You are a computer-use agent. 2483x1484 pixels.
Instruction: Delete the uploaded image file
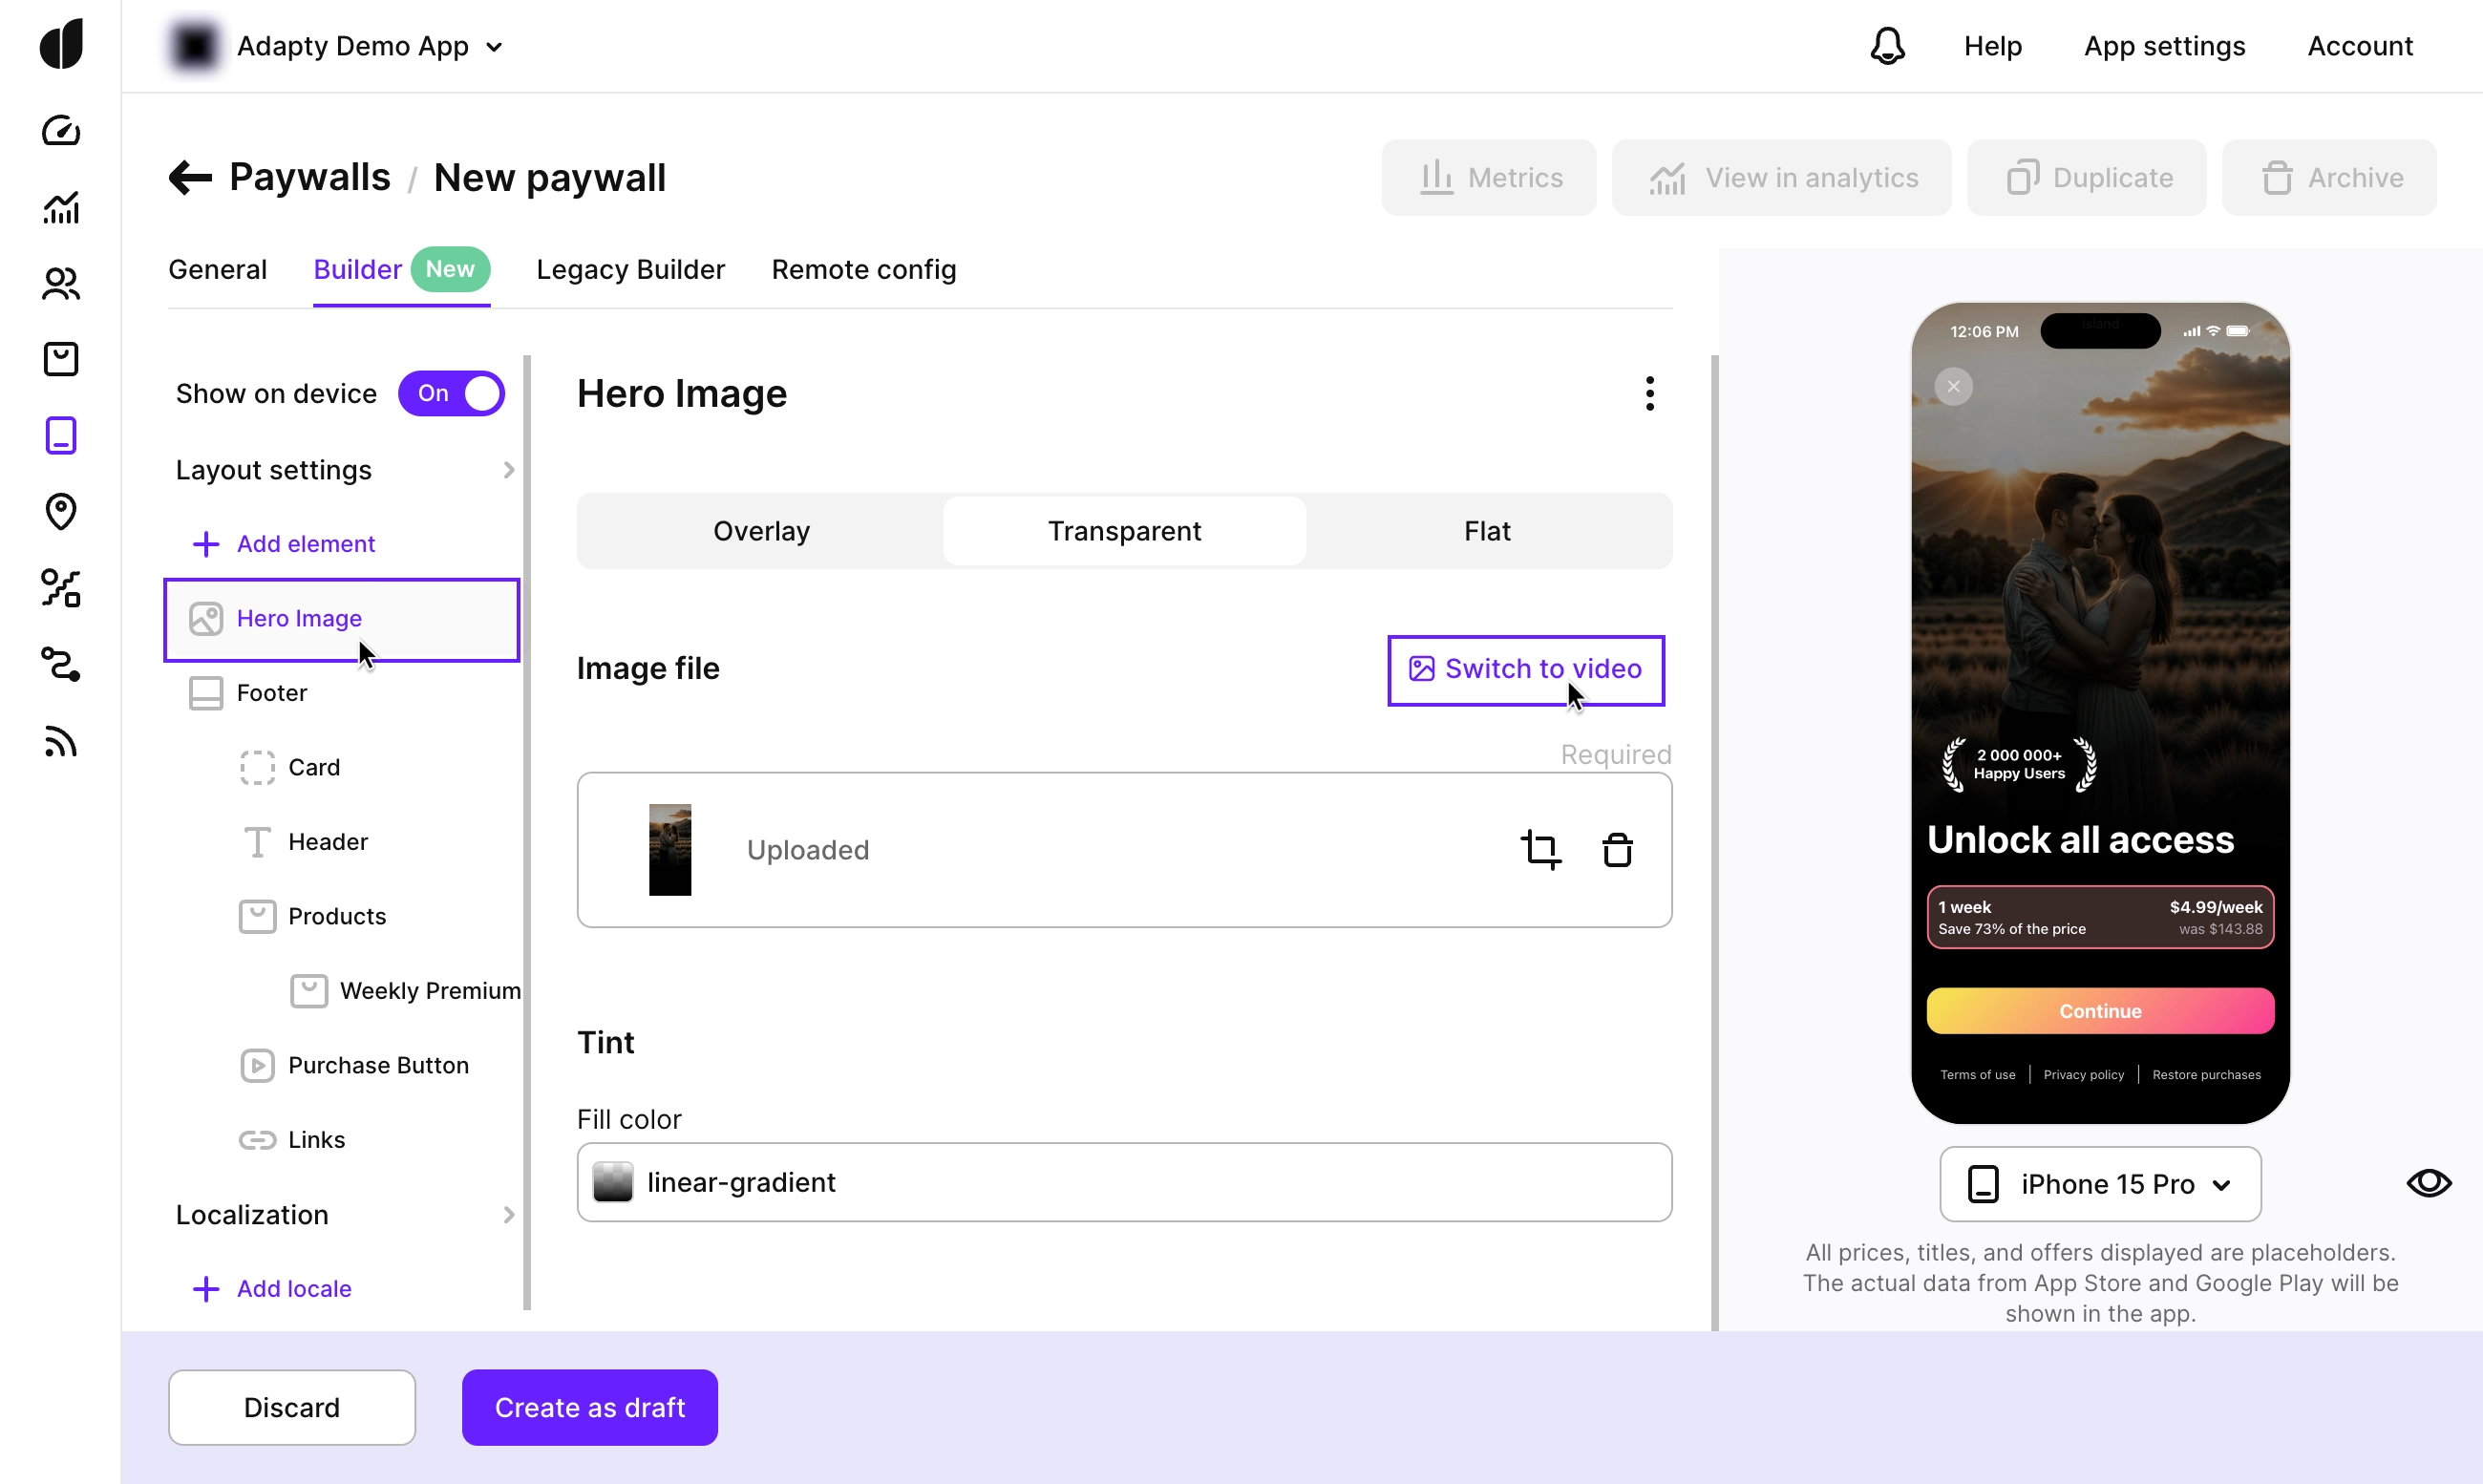pos(1617,849)
